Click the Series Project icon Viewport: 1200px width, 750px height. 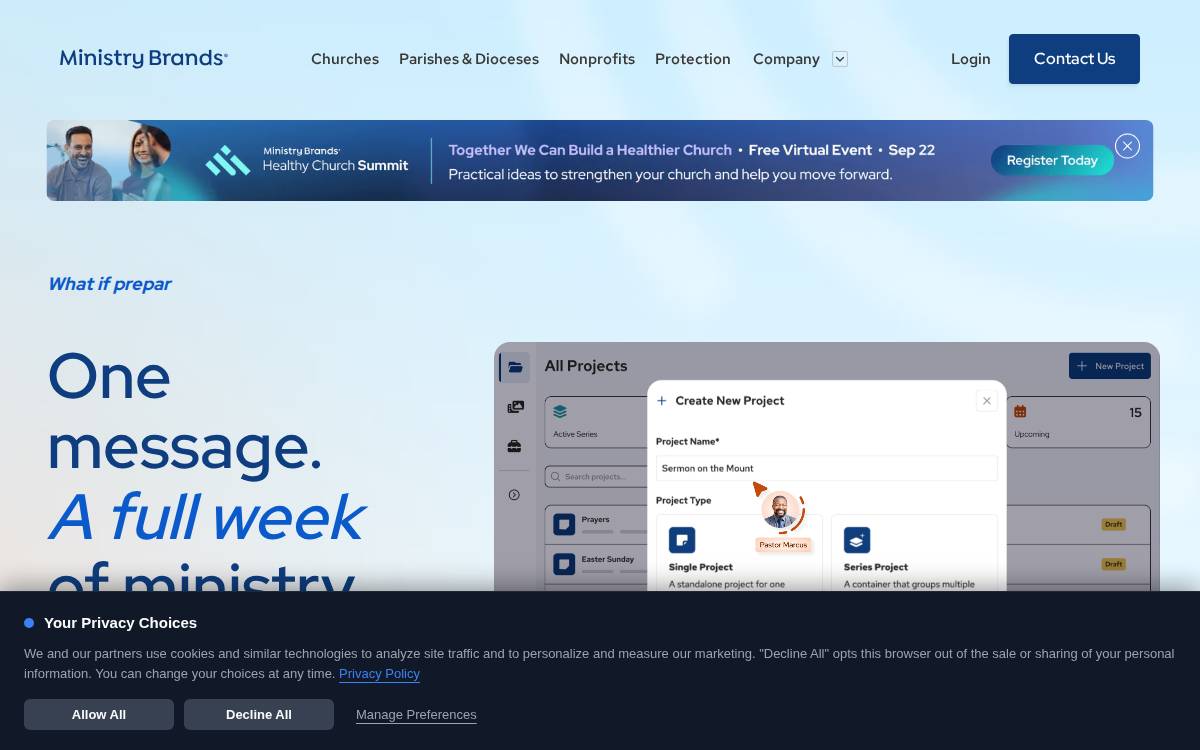857,540
